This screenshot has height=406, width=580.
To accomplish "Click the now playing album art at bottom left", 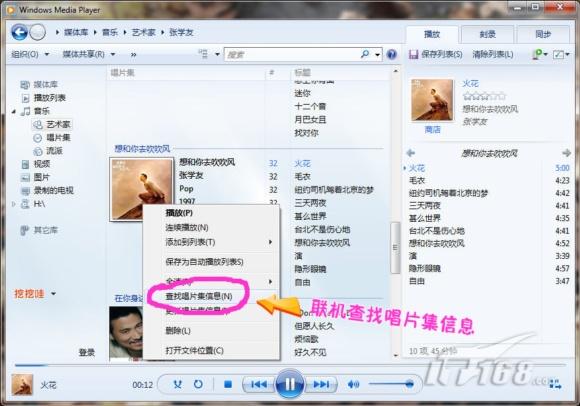I will 22,385.
